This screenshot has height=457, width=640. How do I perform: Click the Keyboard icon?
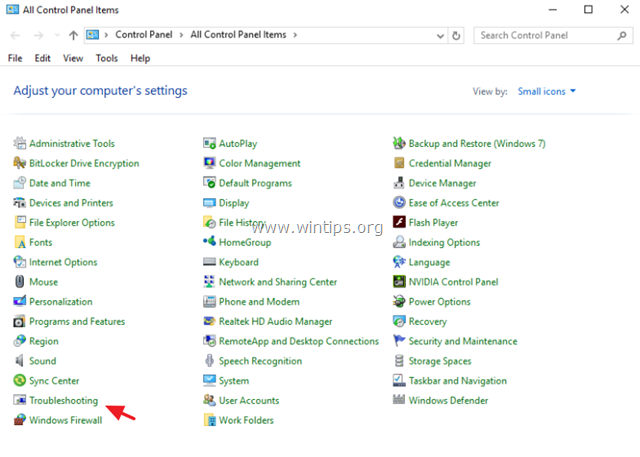(209, 262)
